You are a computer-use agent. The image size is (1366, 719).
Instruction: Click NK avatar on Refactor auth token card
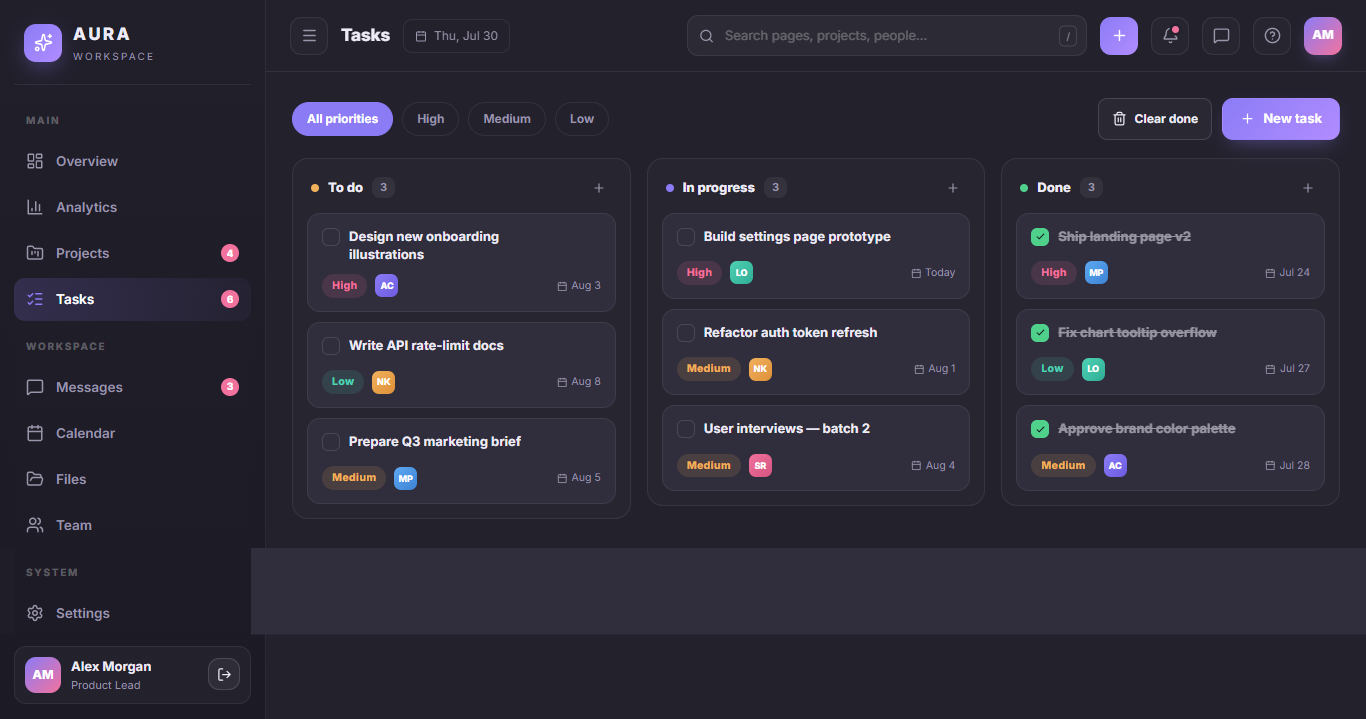pyautogui.click(x=760, y=369)
